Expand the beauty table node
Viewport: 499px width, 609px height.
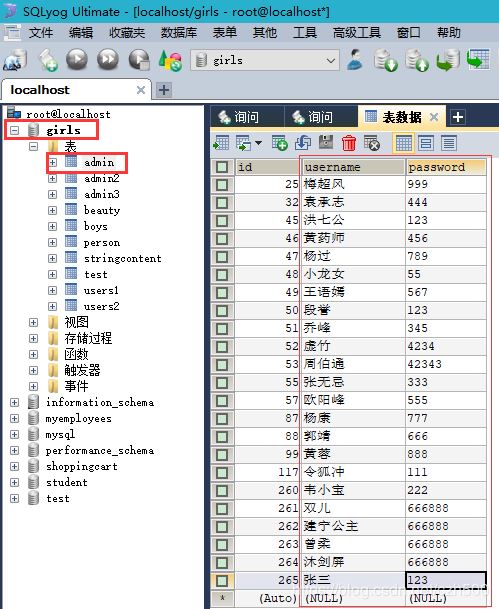pos(52,211)
